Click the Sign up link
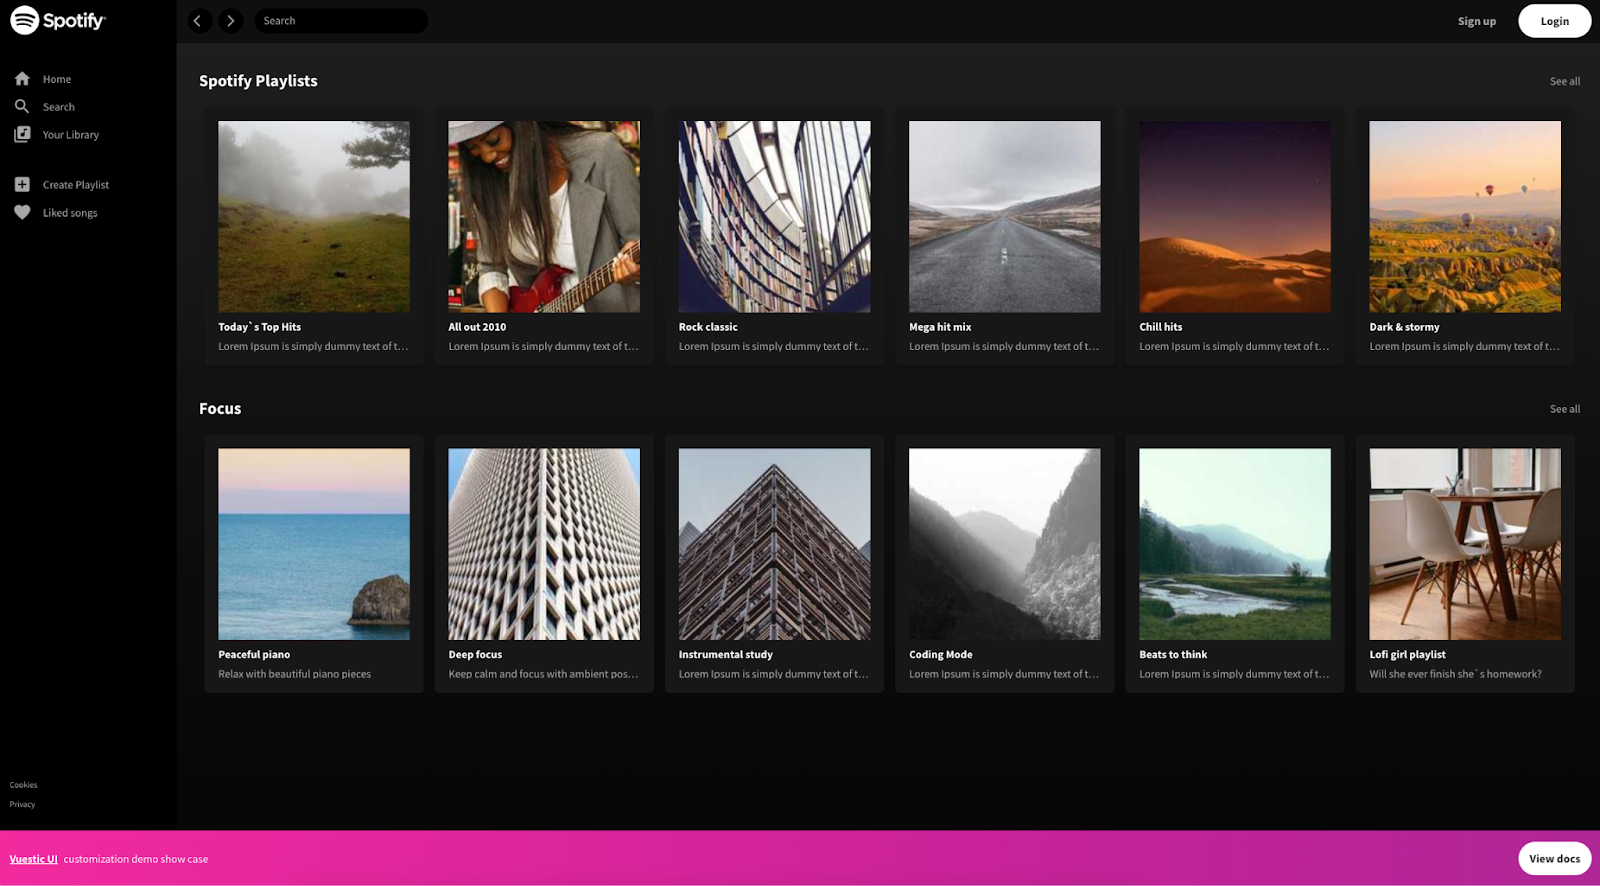 click(x=1477, y=21)
